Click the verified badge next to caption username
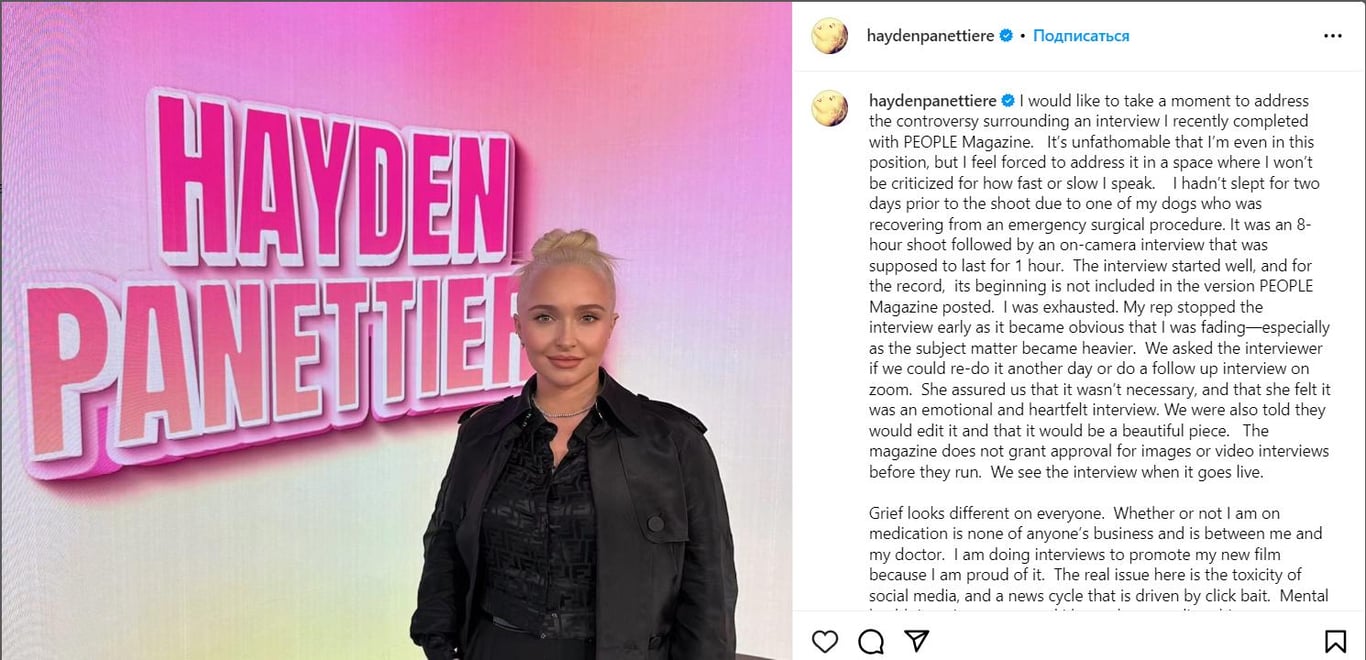Image resolution: width=1366 pixels, height=660 pixels. (1008, 101)
